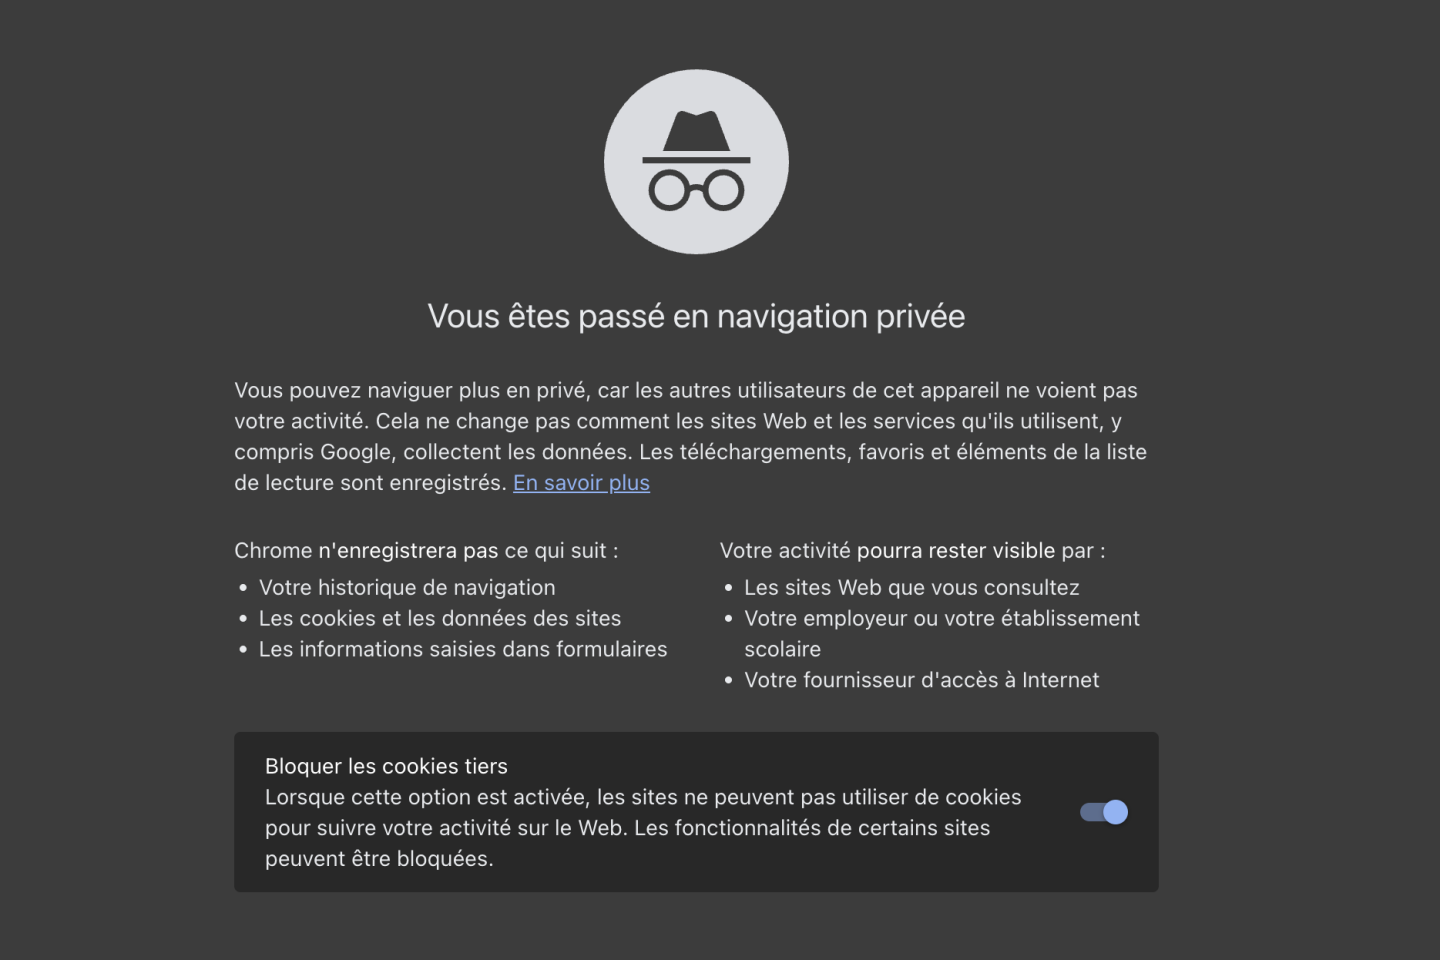The image size is (1440, 960).
Task: Click "Votre activité pourra rester visible par" heading
Action: click(x=912, y=551)
